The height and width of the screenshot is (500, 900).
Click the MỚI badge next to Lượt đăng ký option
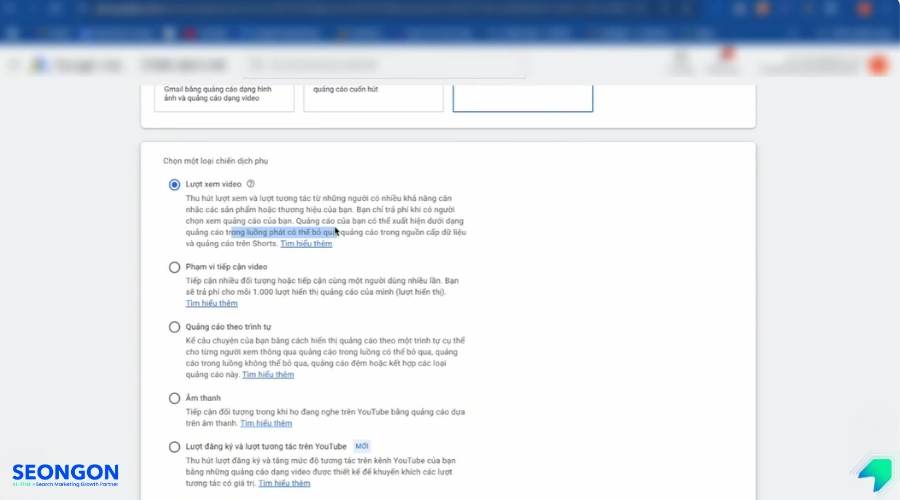[x=362, y=446]
